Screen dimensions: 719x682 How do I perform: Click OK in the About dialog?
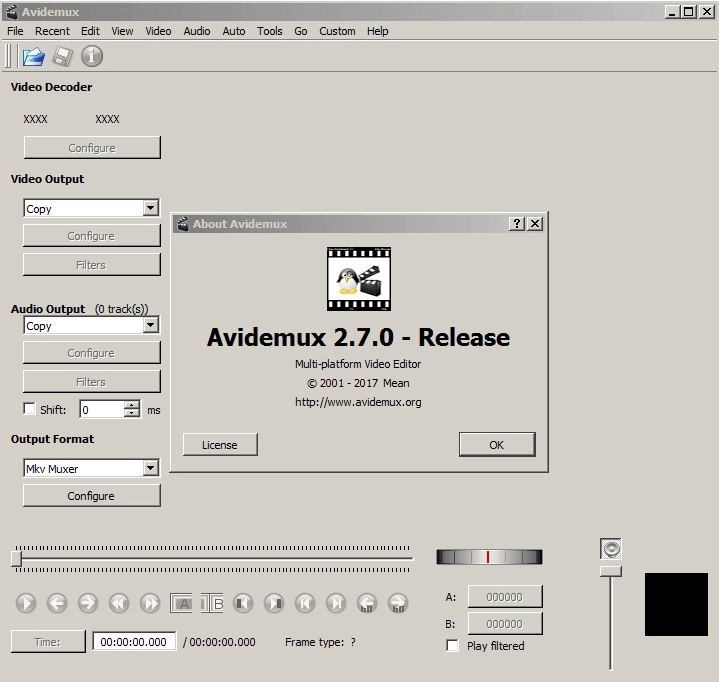(x=497, y=444)
